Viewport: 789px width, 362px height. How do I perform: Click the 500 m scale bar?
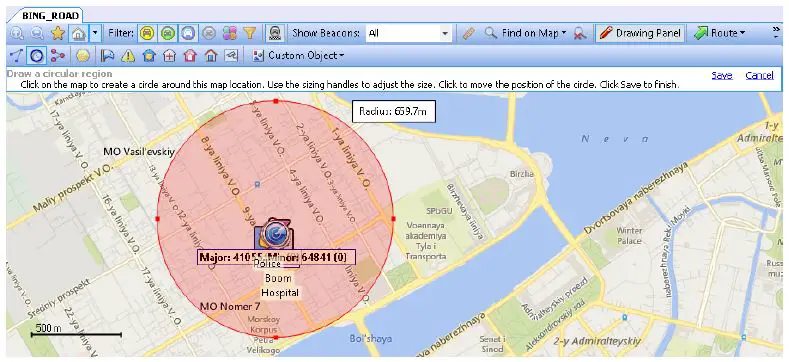pos(77,331)
